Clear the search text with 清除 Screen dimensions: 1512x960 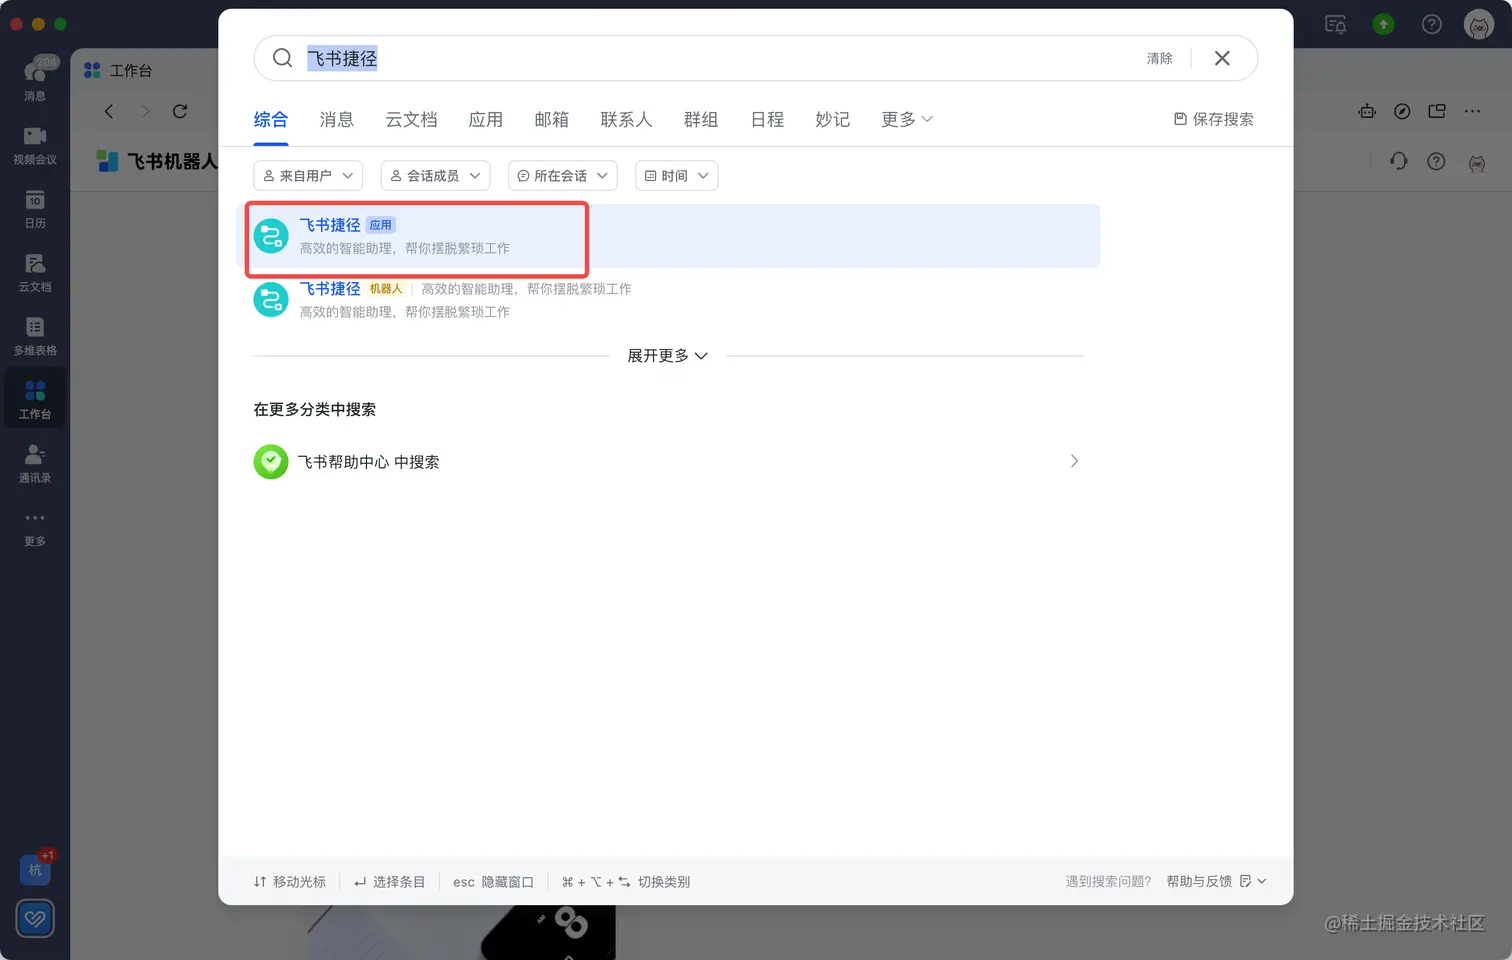[1160, 58]
